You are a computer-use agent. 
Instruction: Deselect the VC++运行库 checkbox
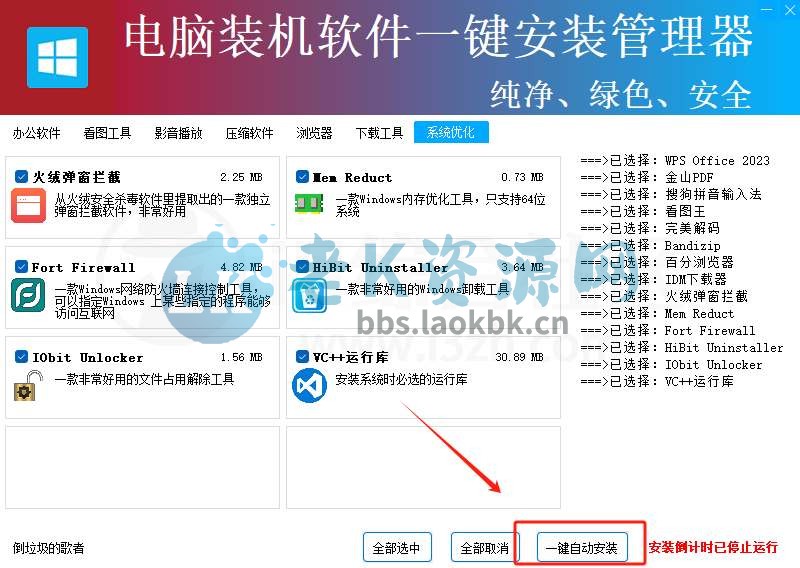coord(302,356)
